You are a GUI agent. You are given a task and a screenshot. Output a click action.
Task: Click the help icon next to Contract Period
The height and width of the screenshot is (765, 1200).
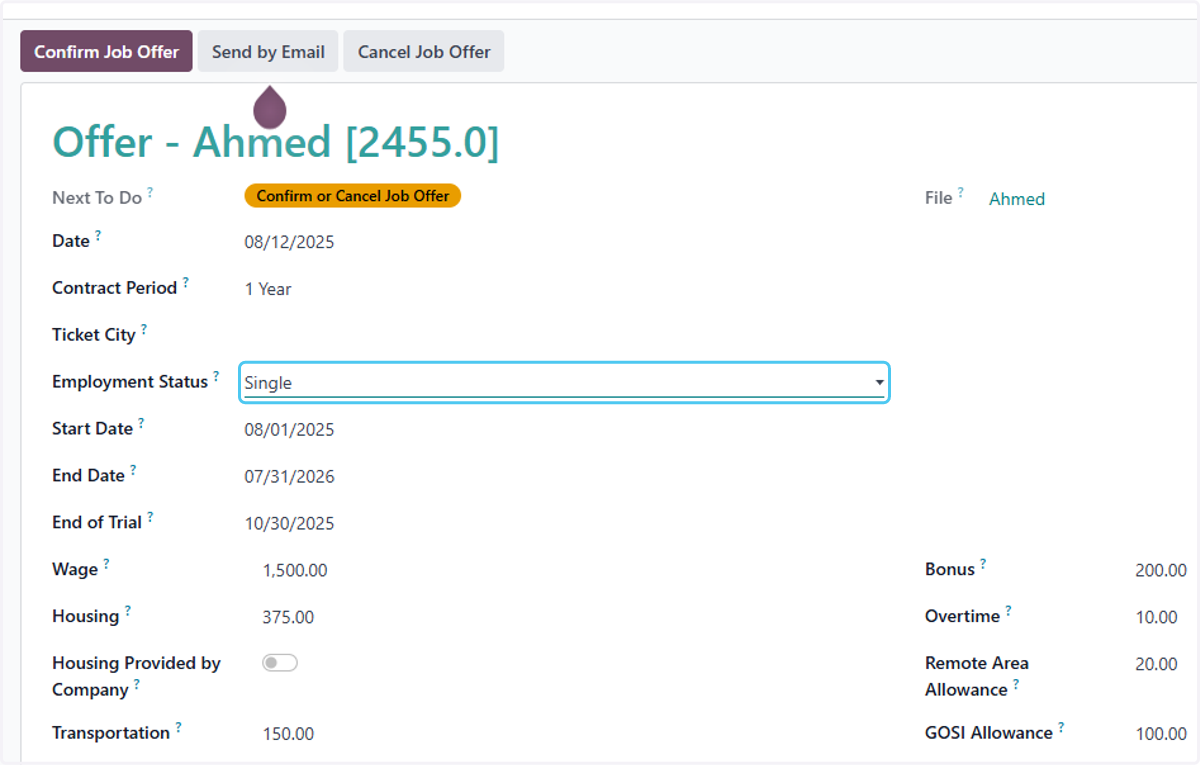[185, 283]
